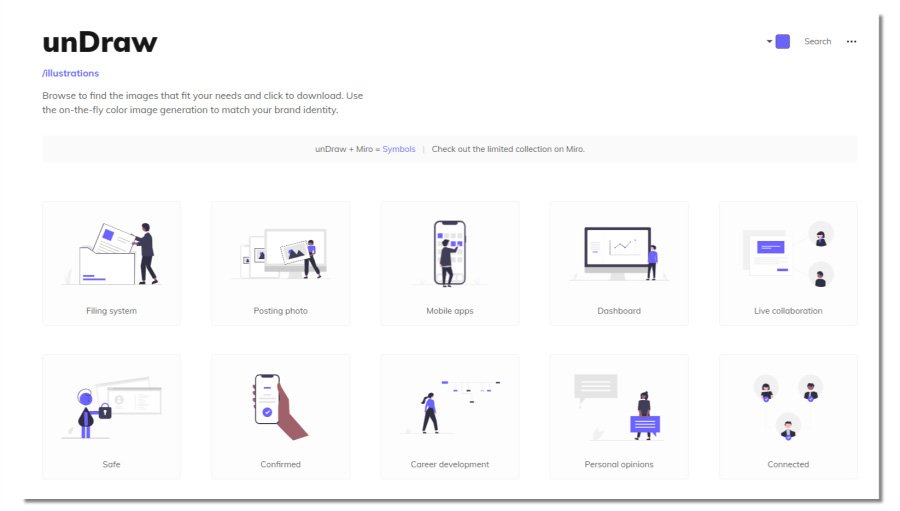Click the 'unDraw + Miro =' banner text
The width and height of the screenshot is (900, 511).
347,149
